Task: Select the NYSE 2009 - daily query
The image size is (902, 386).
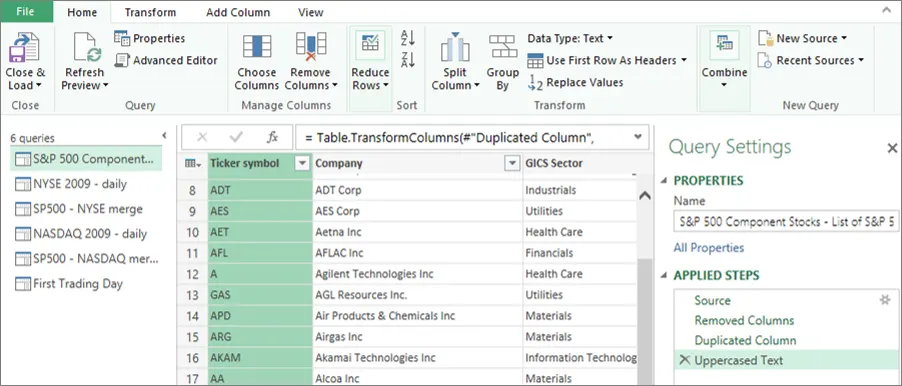Action: click(79, 184)
